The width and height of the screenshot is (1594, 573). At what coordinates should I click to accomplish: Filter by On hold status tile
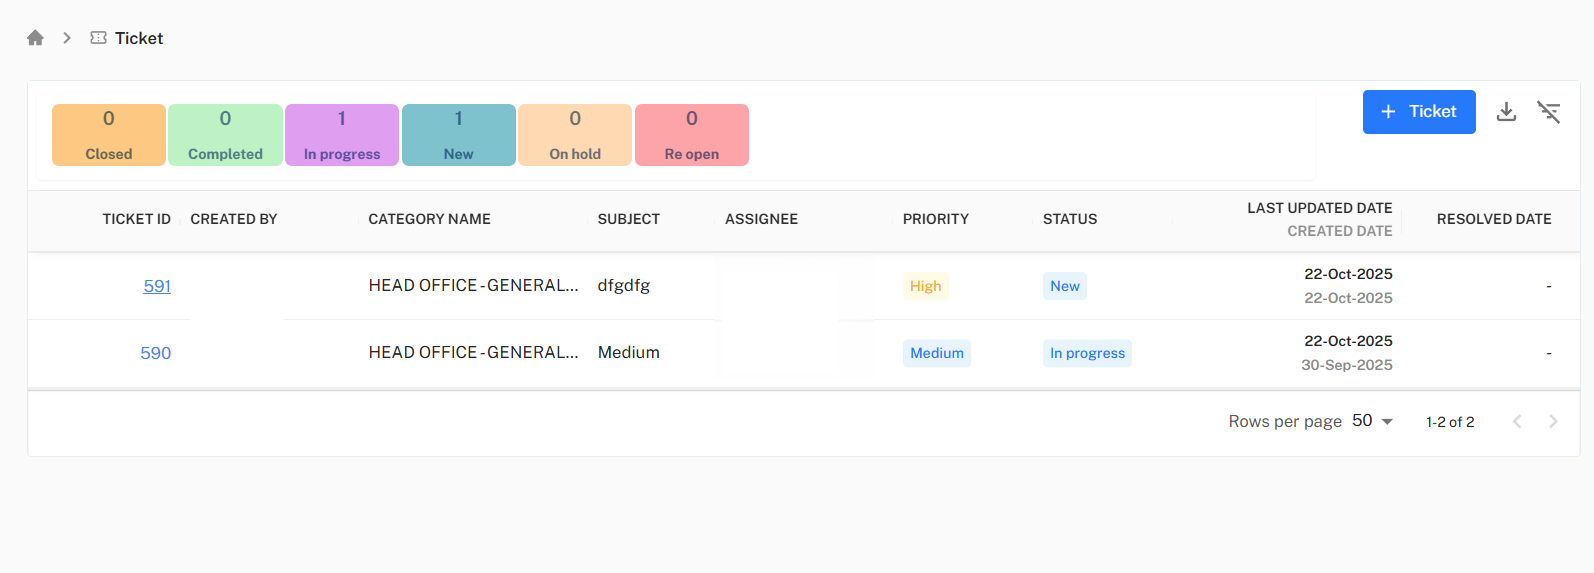(x=575, y=135)
